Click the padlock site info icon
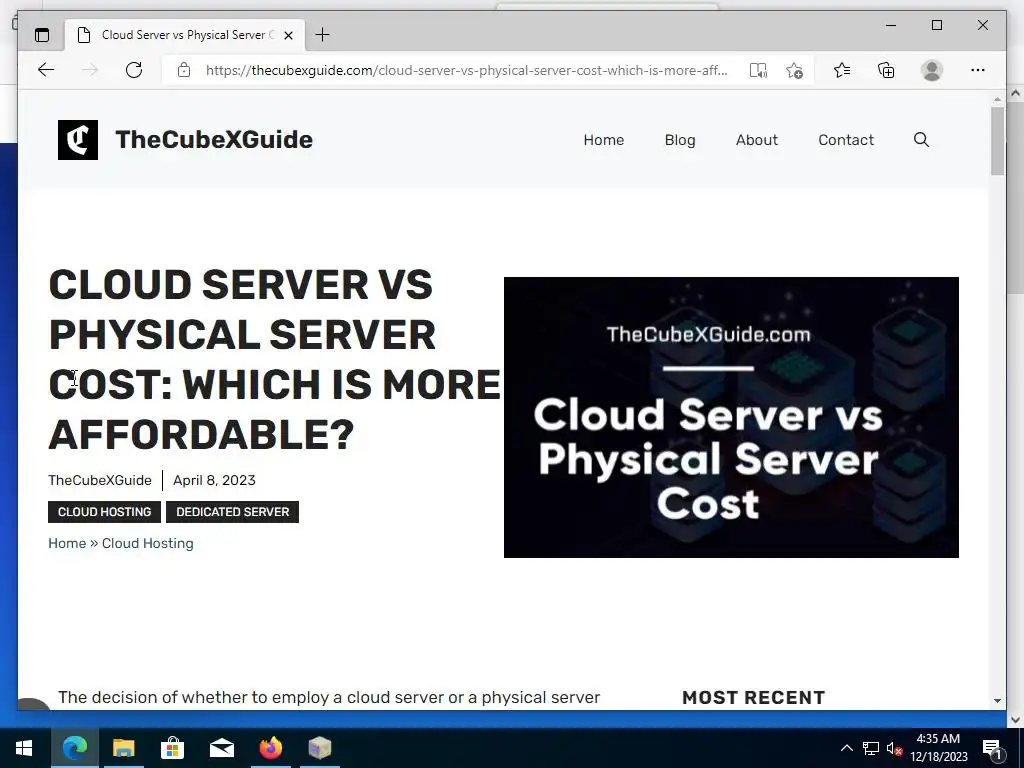Image resolution: width=1024 pixels, height=768 pixels. [184, 70]
